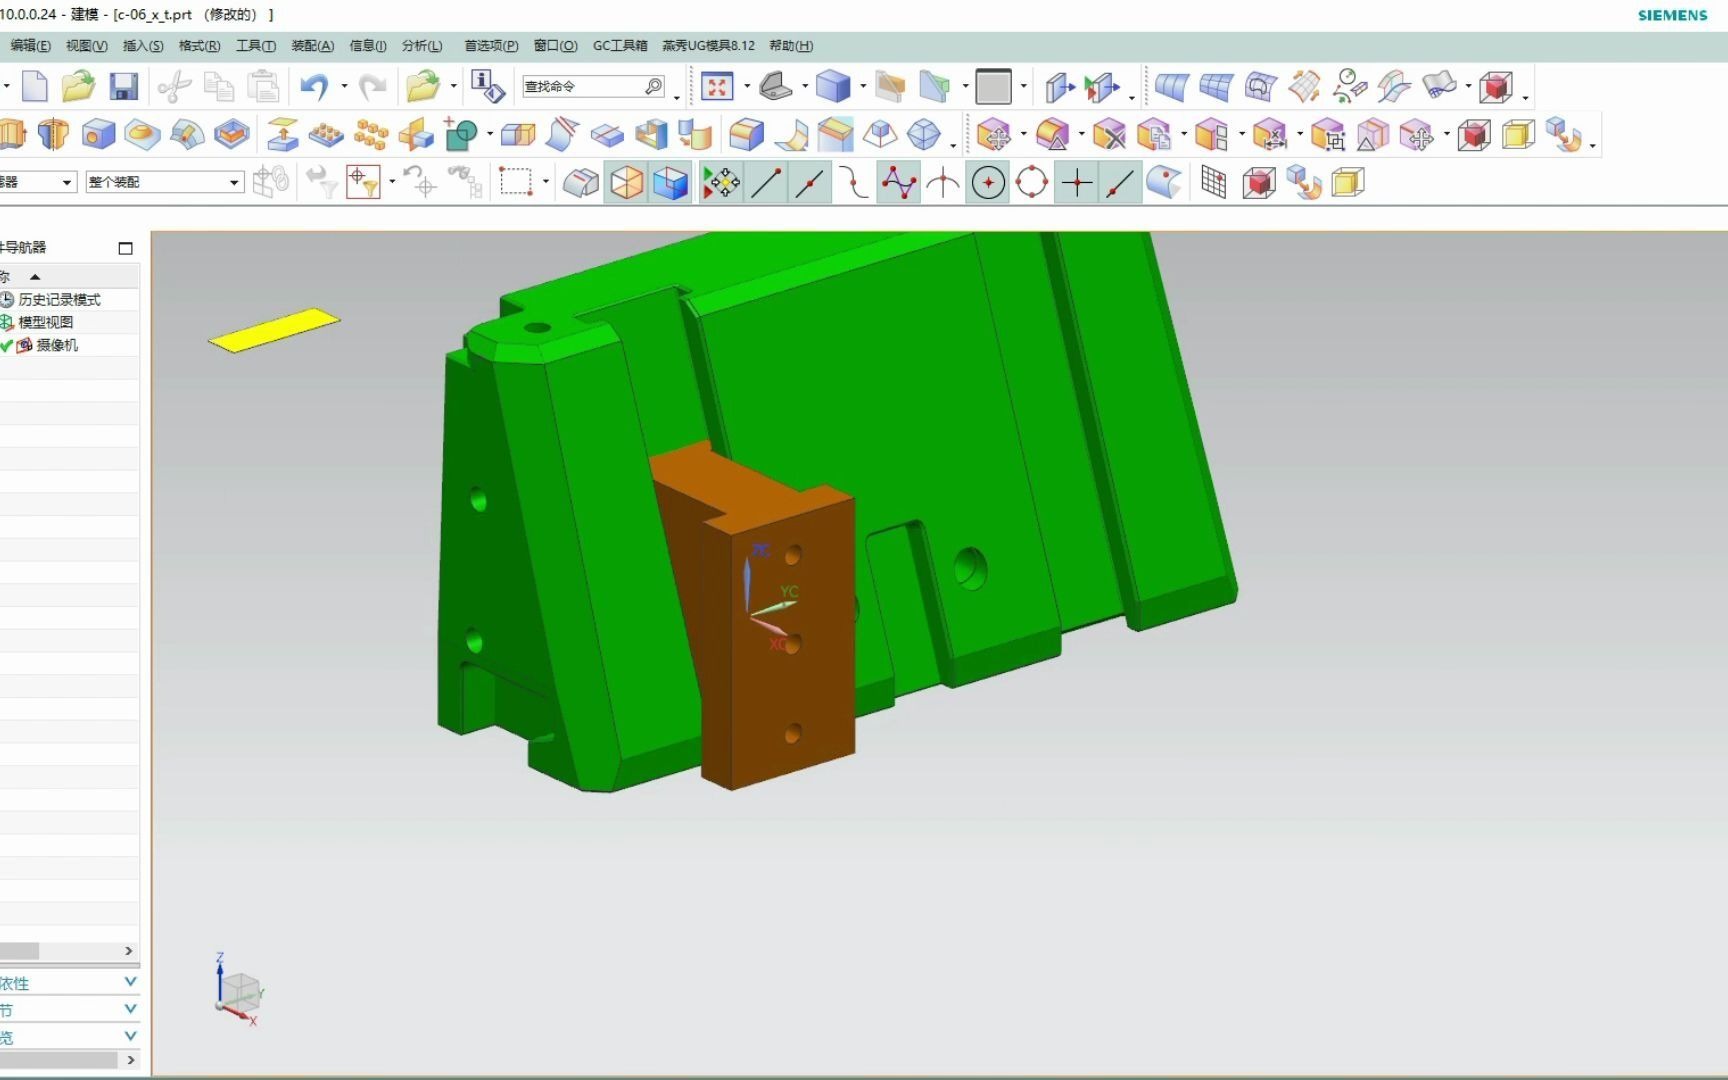Click the Pattern Feature icon with blue bumps
This screenshot has width=1728, height=1080.
[x=326, y=134]
